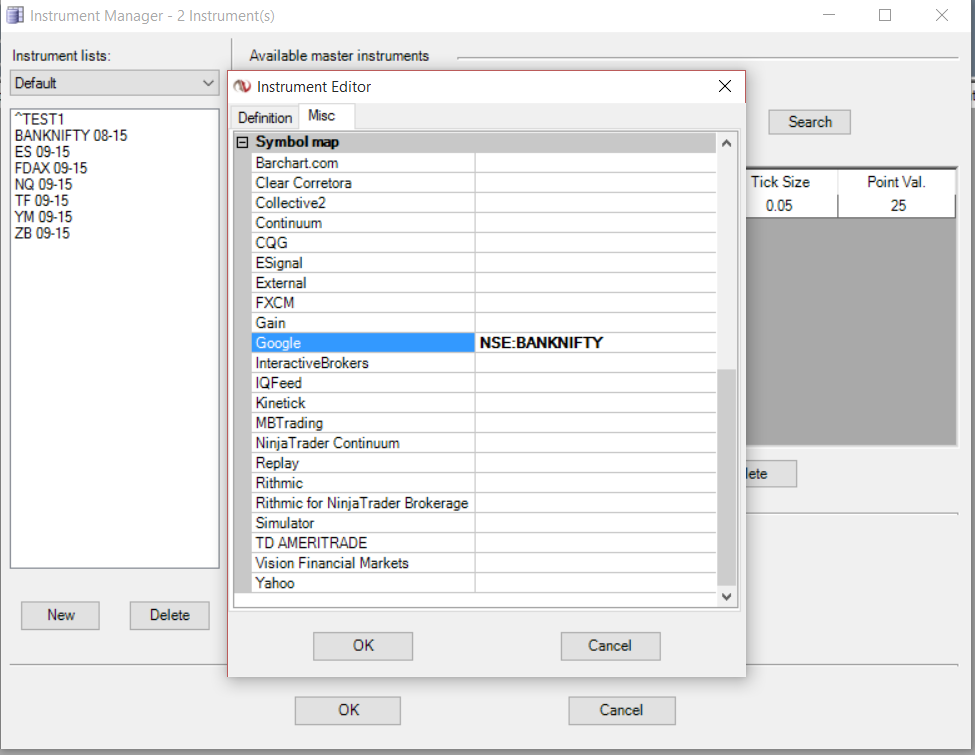The width and height of the screenshot is (975, 755).
Task: Click the Point Val. column header
Action: (897, 182)
